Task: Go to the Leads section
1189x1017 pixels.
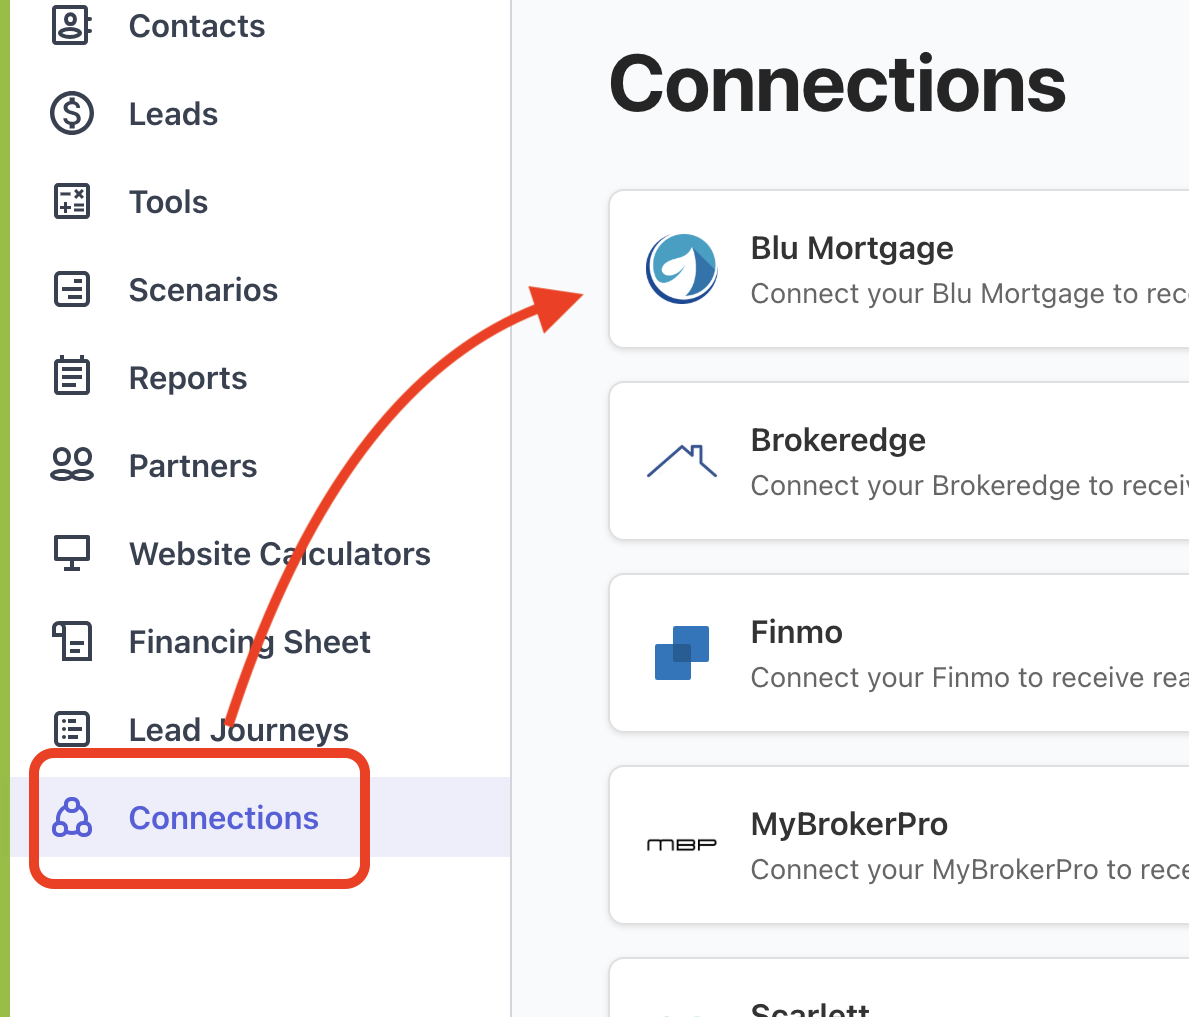Action: tap(173, 114)
